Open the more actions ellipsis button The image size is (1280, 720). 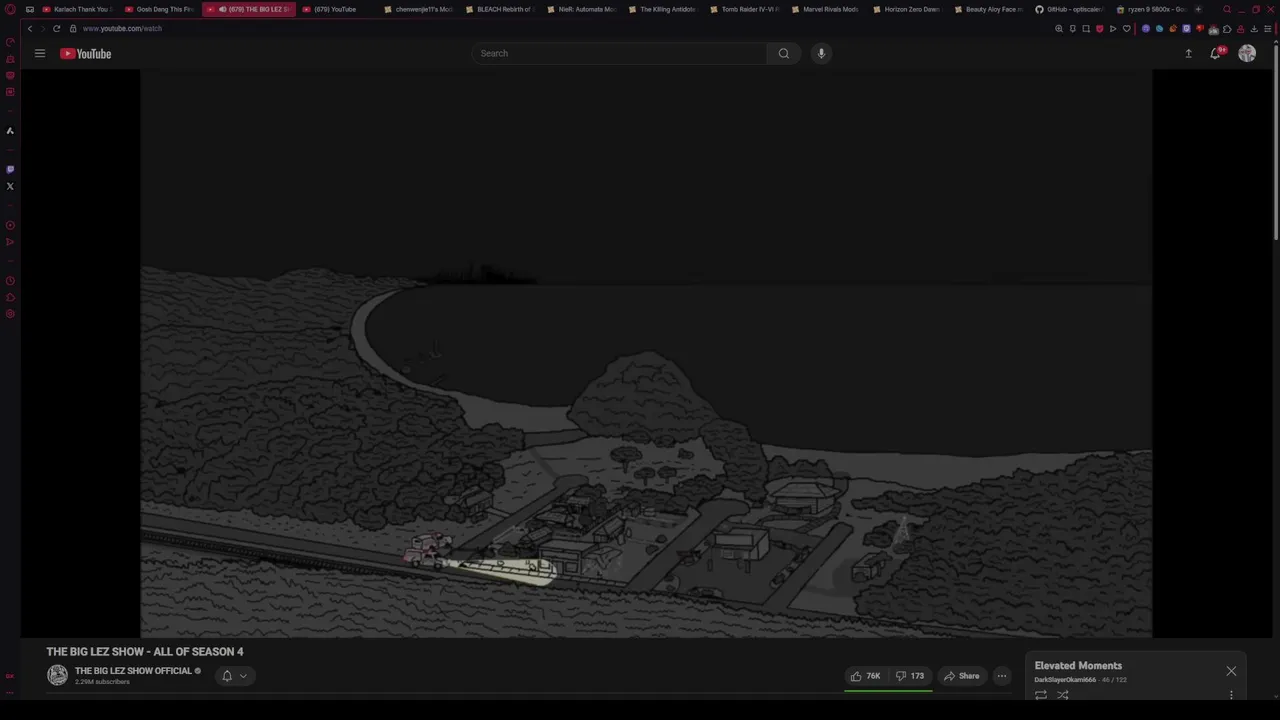tap(1001, 676)
